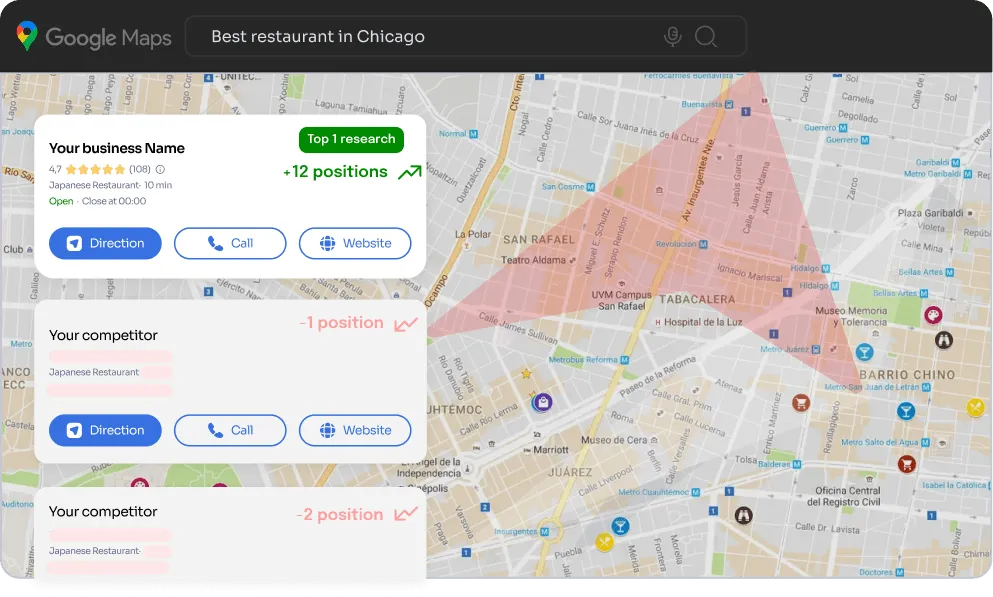
Task: Click the -2 position text
Action: point(339,514)
